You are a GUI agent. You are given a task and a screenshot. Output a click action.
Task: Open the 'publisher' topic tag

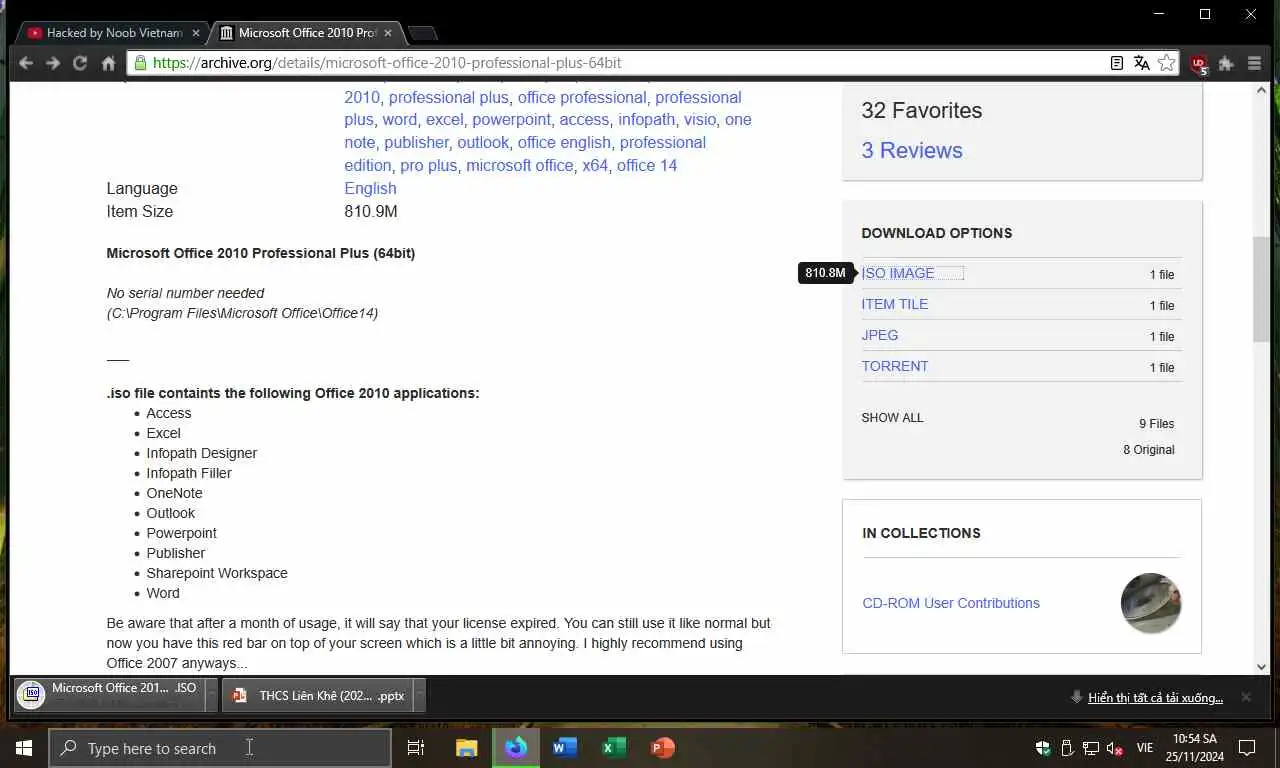pyautogui.click(x=417, y=142)
